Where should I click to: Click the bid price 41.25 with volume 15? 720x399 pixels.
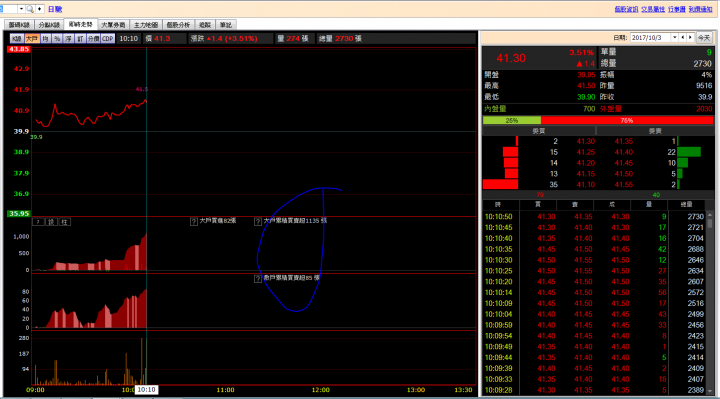tap(586, 152)
